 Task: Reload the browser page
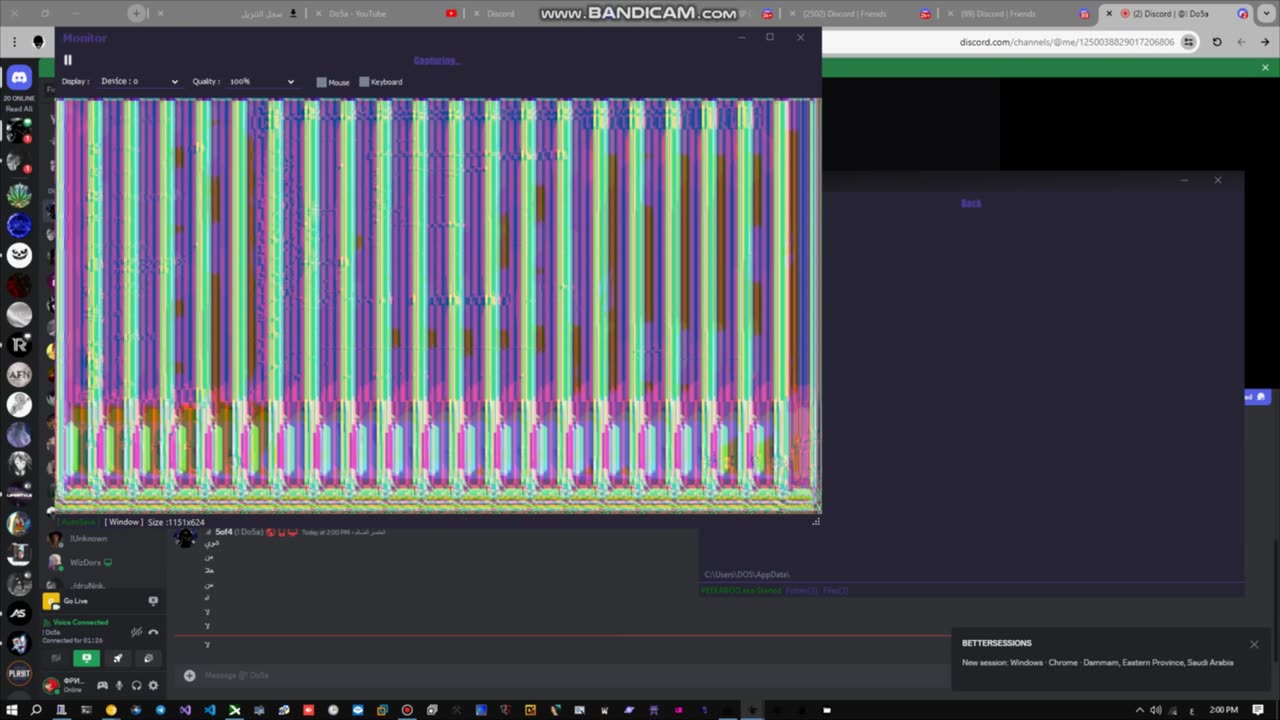point(1217,42)
